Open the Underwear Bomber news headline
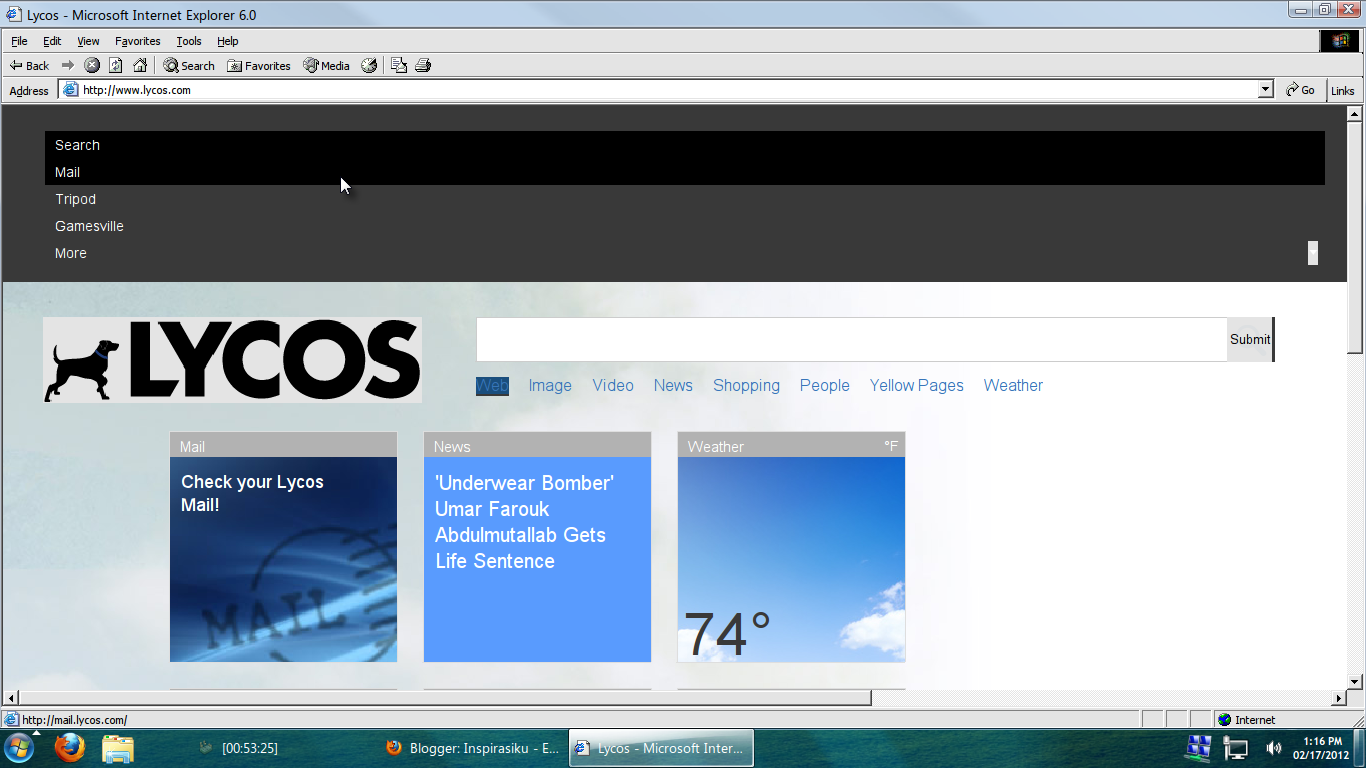Screen dimensions: 1366x768 click(525, 522)
